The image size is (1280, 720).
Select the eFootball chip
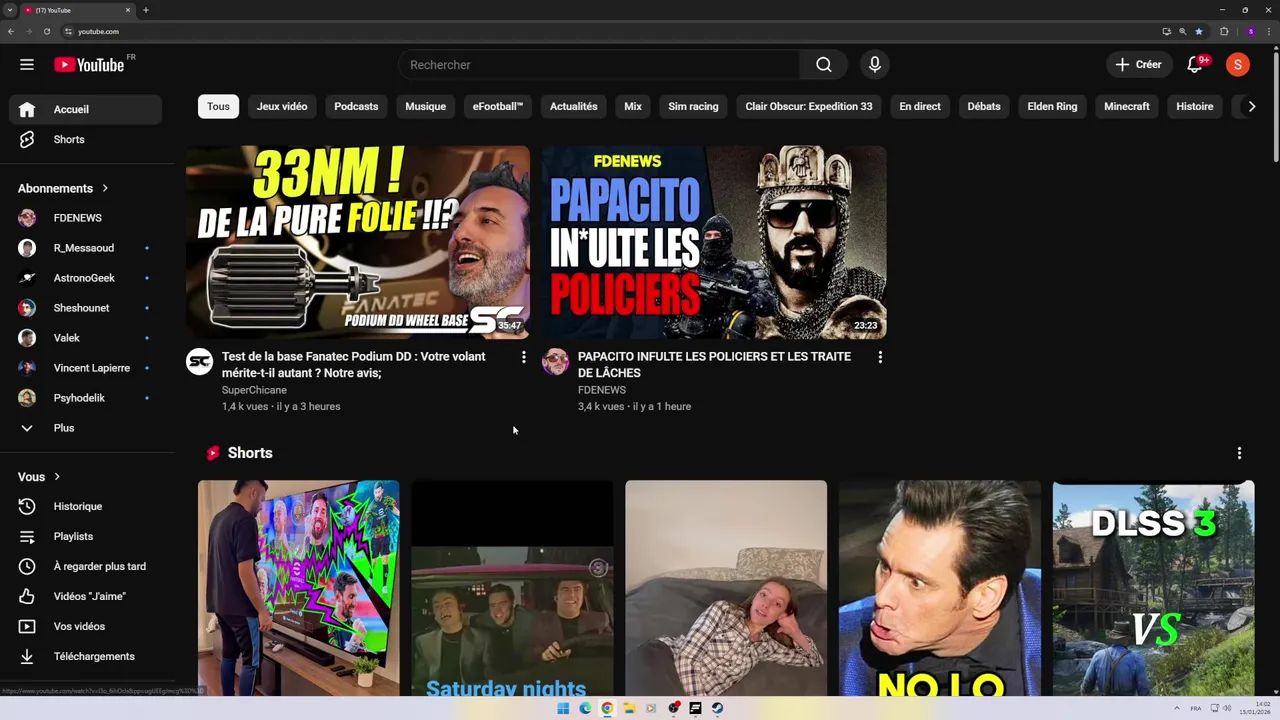498,106
